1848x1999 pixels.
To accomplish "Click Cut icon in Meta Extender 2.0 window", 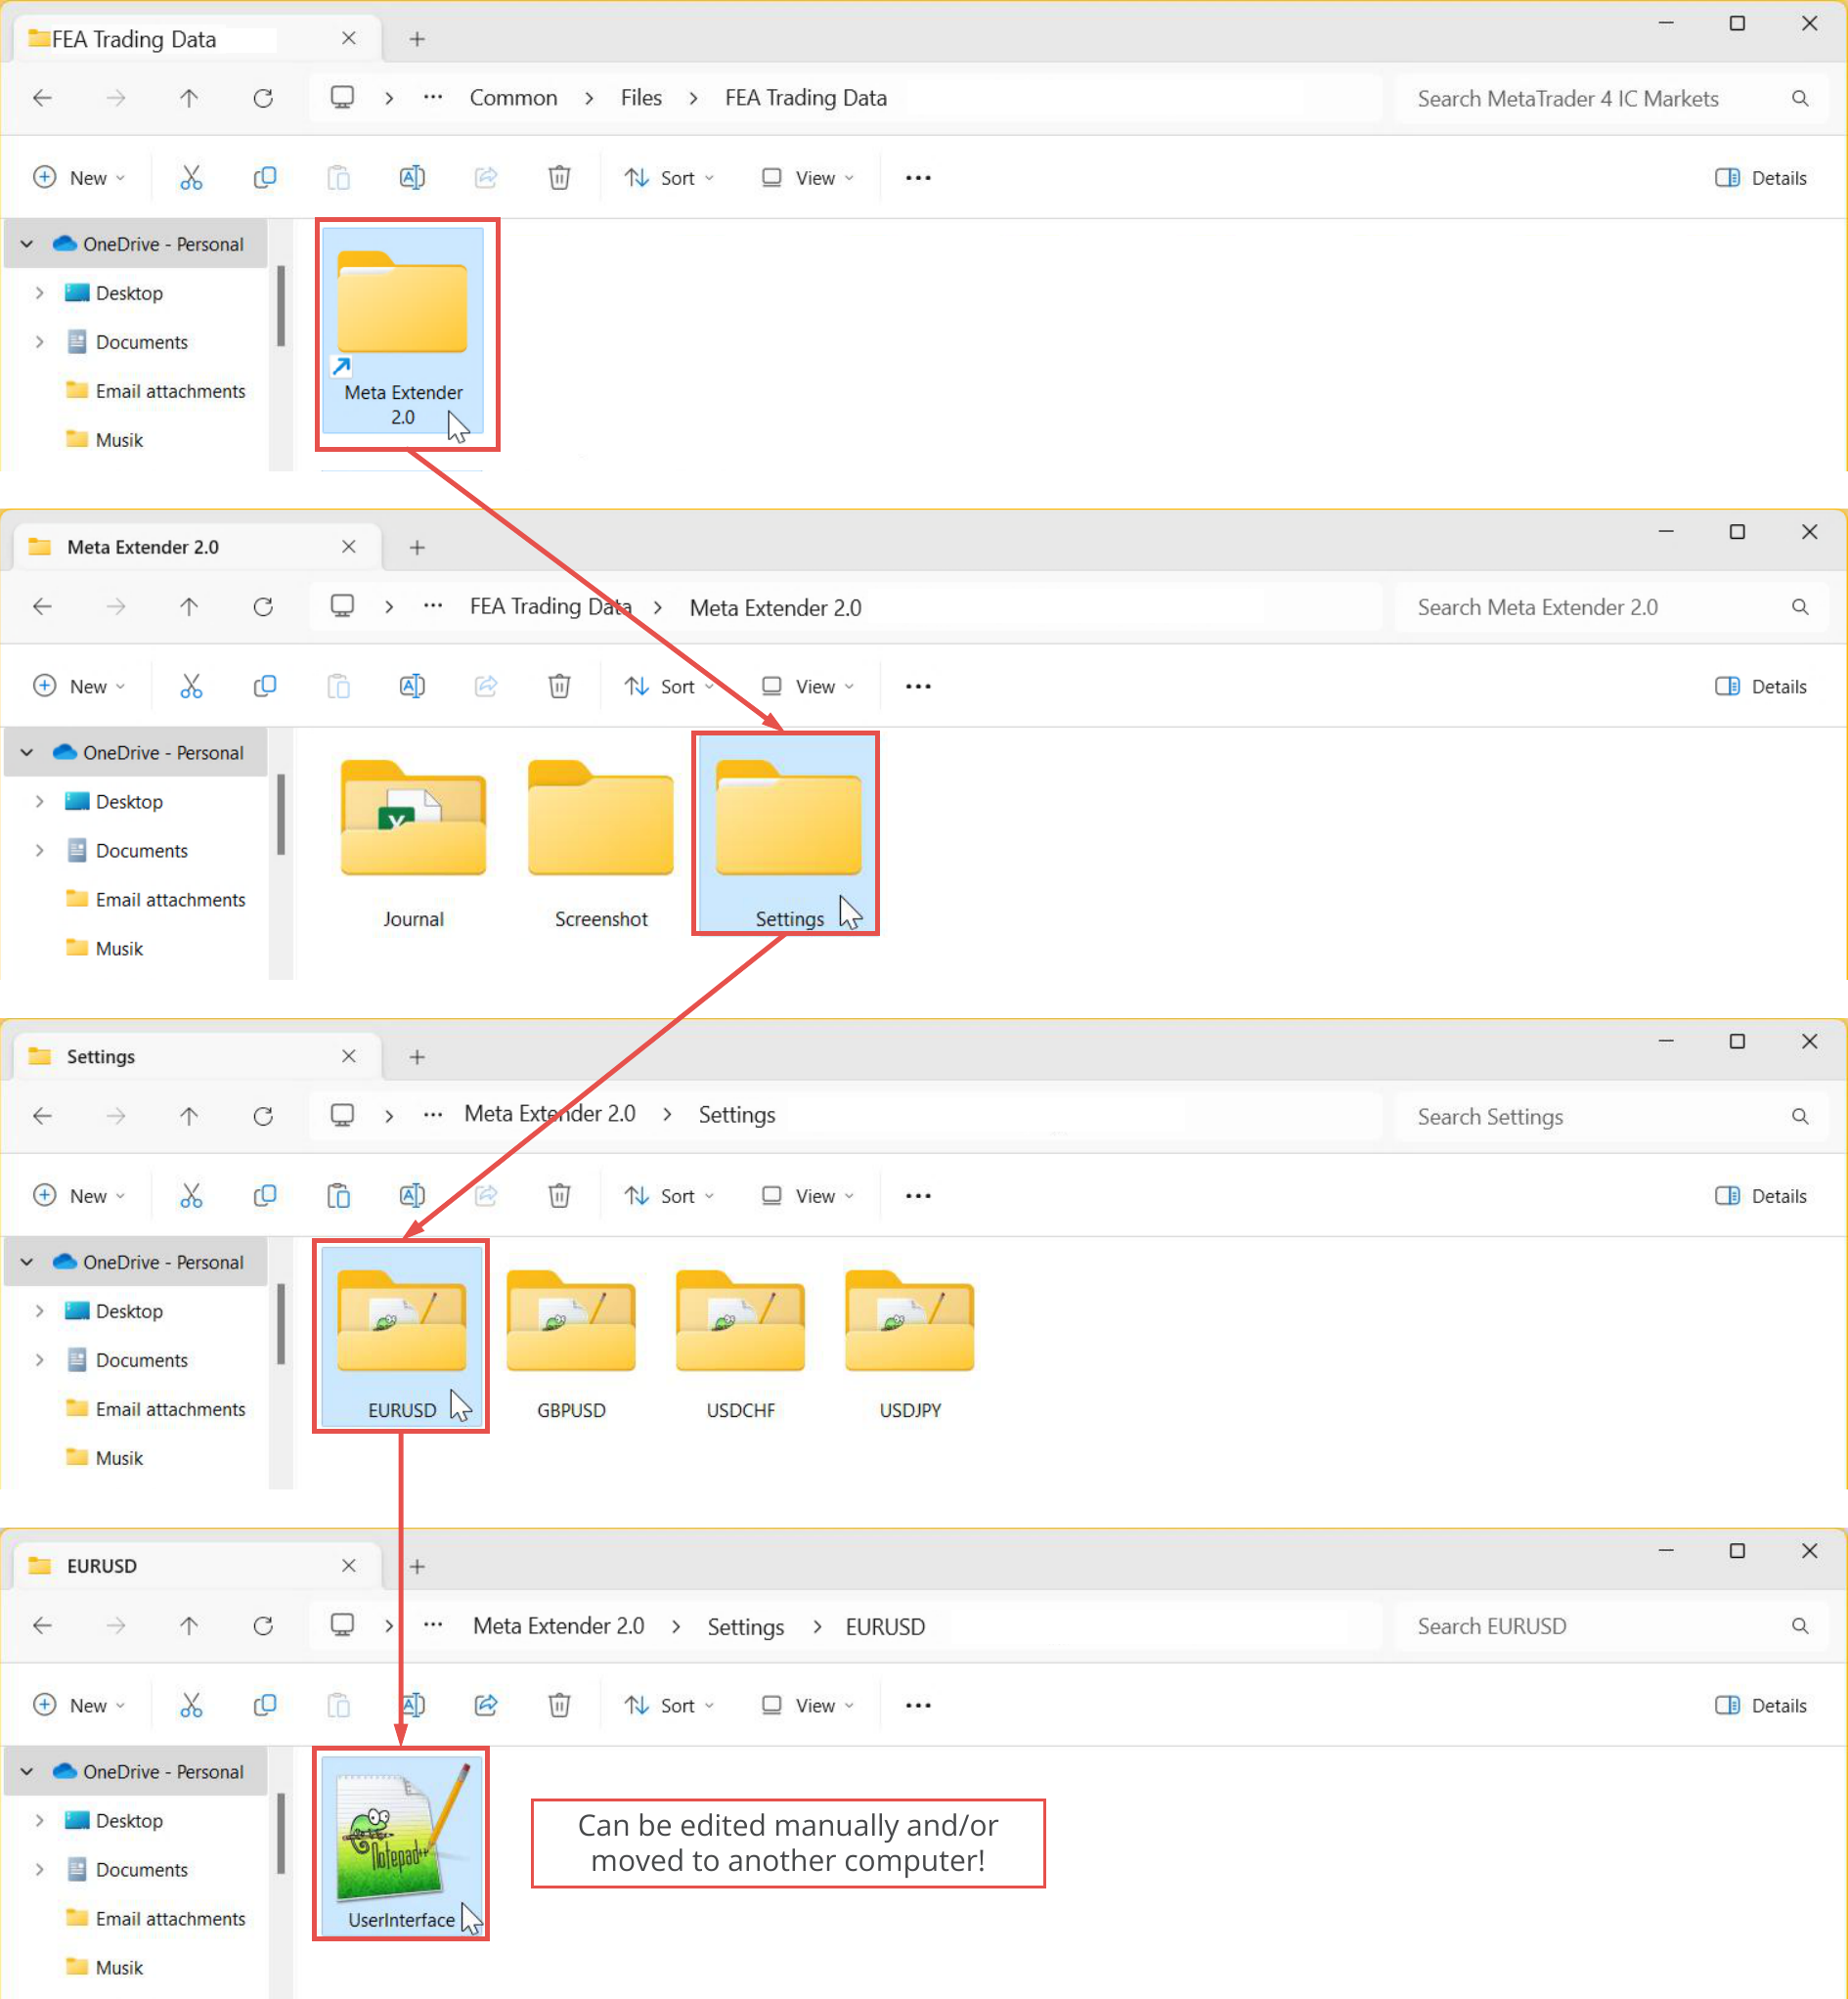I will 191,687.
